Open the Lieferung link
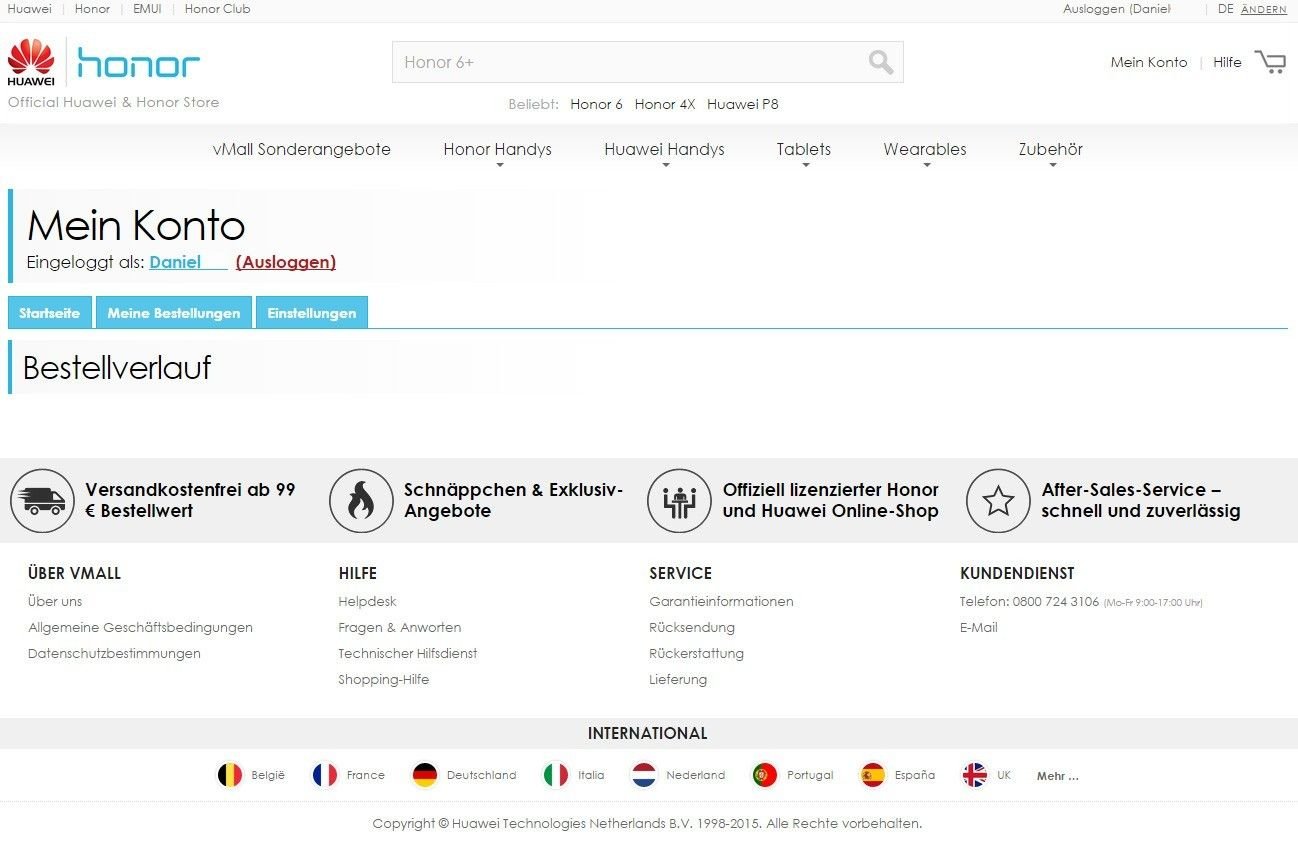 pyautogui.click(x=678, y=679)
